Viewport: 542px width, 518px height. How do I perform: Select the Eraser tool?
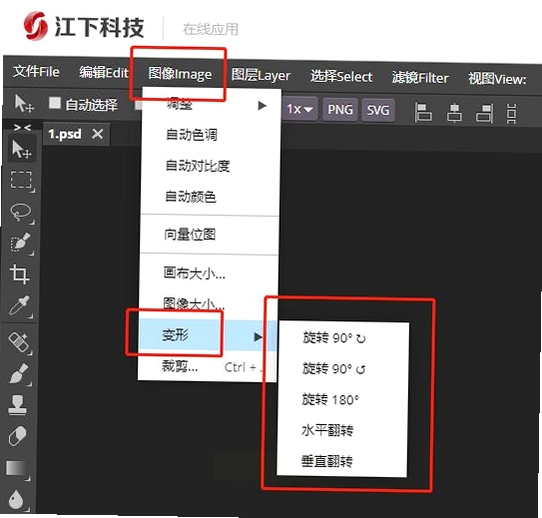18,435
